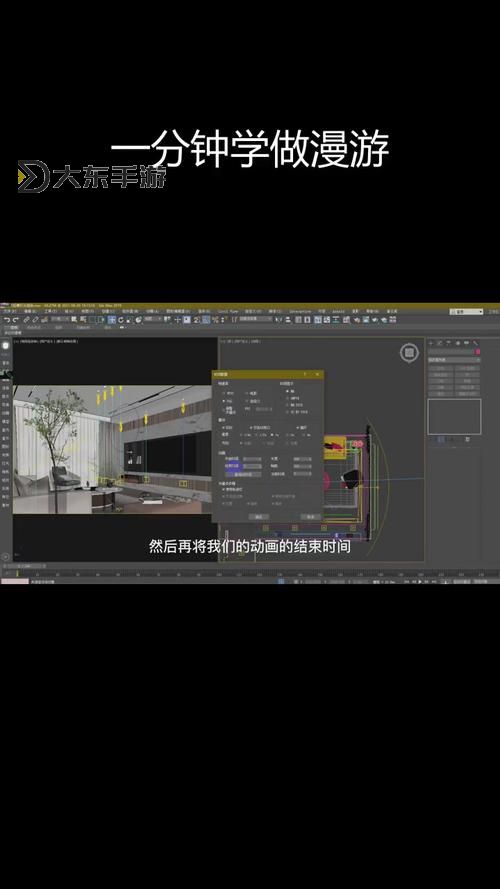Open the workspace dropdown at top right
This screenshot has height=889, width=500.
[466, 312]
